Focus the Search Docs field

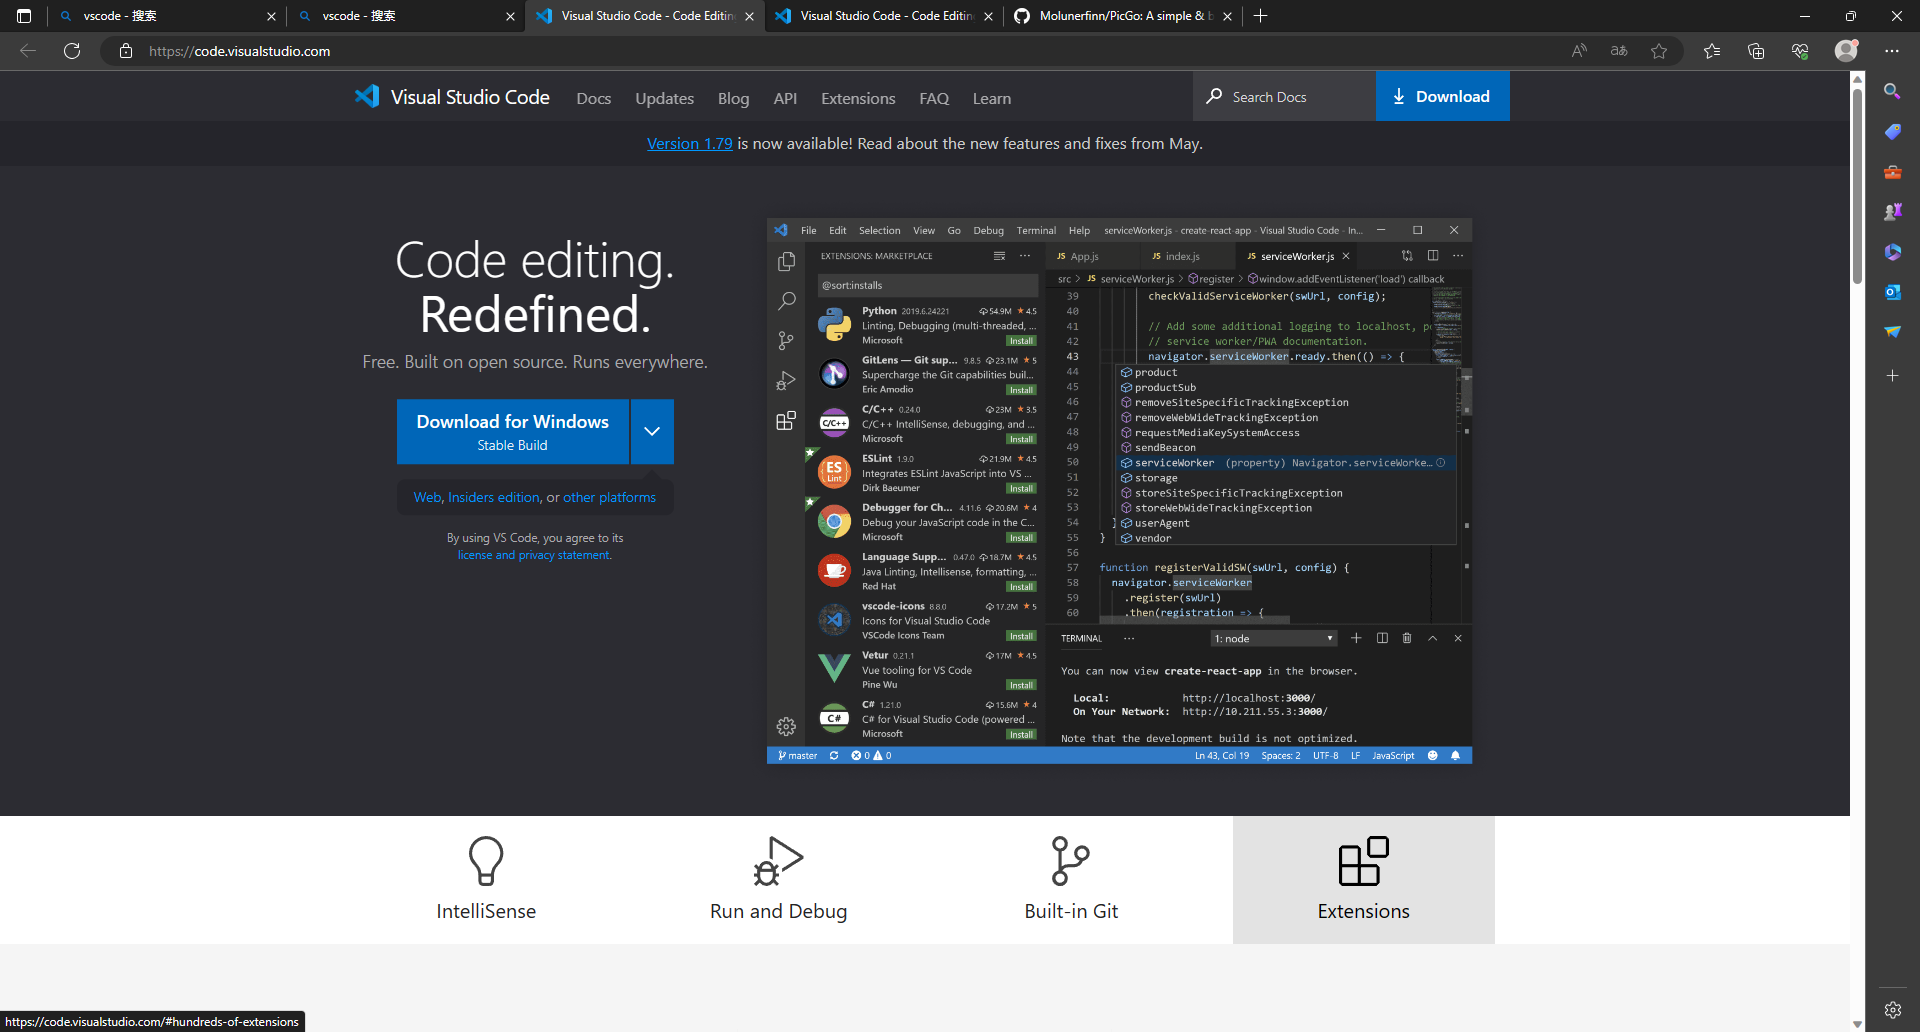[1284, 96]
